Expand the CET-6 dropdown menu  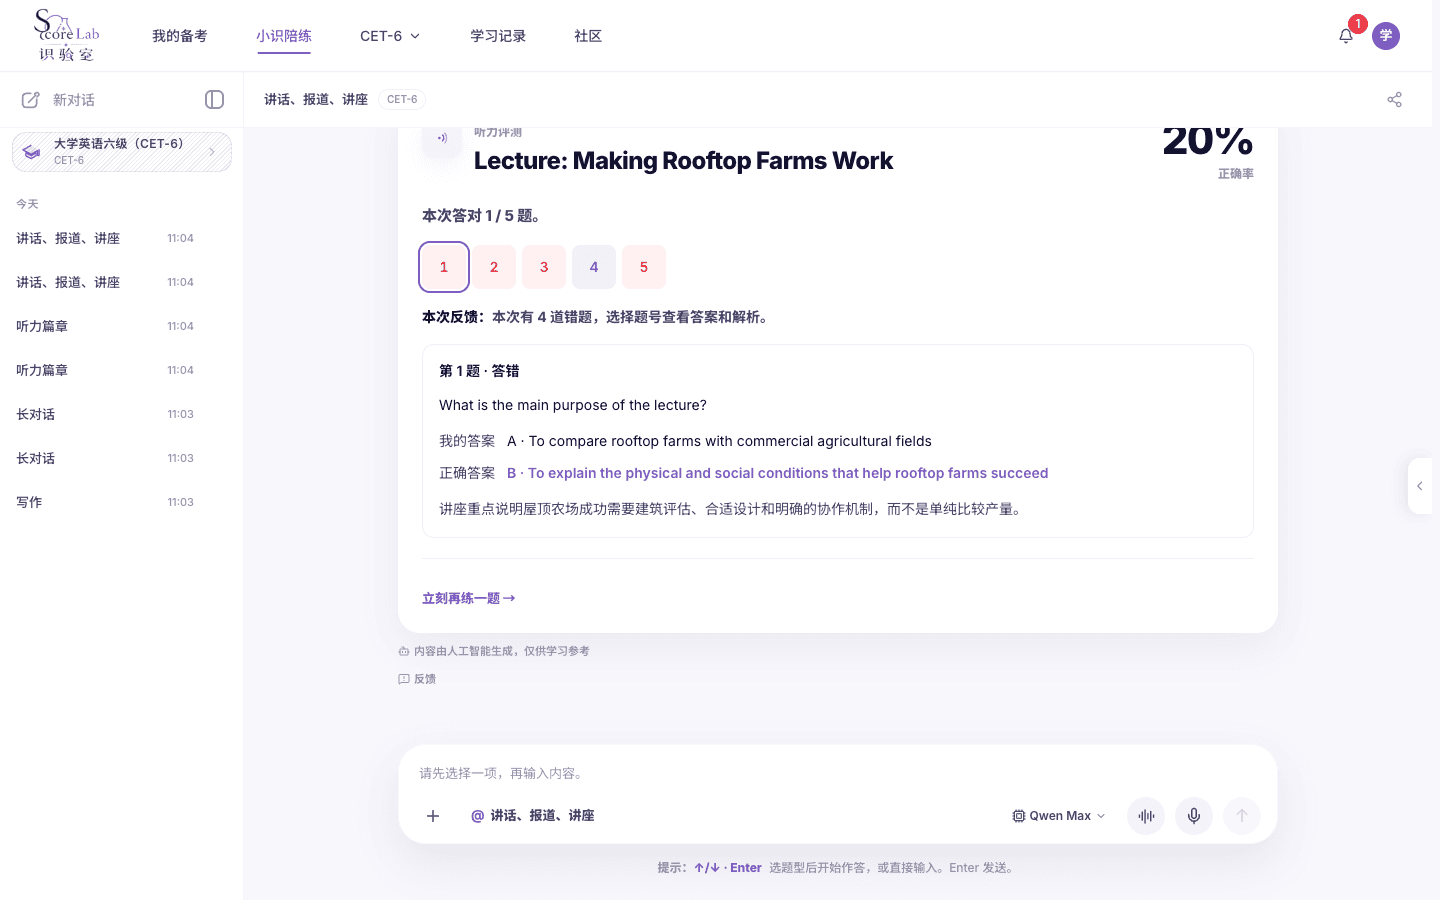pyautogui.click(x=390, y=36)
